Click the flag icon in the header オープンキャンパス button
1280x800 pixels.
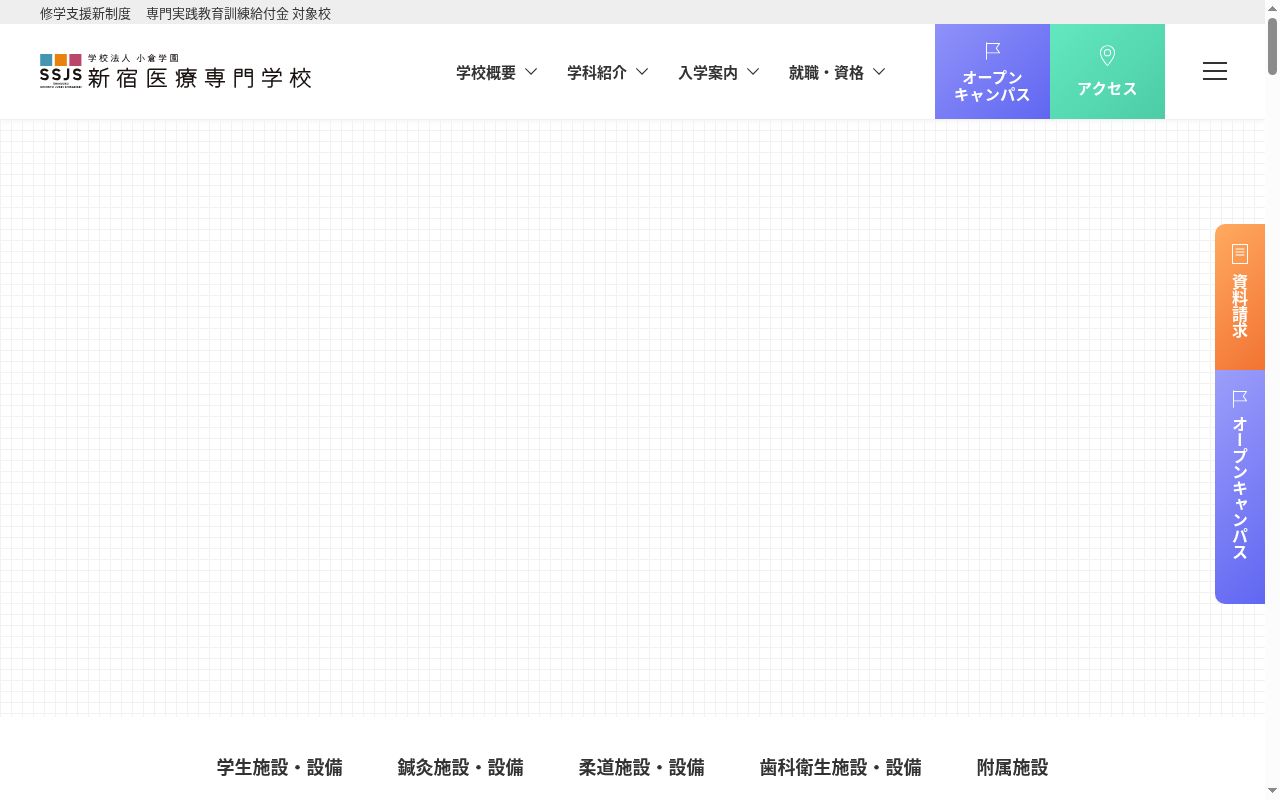[993, 51]
